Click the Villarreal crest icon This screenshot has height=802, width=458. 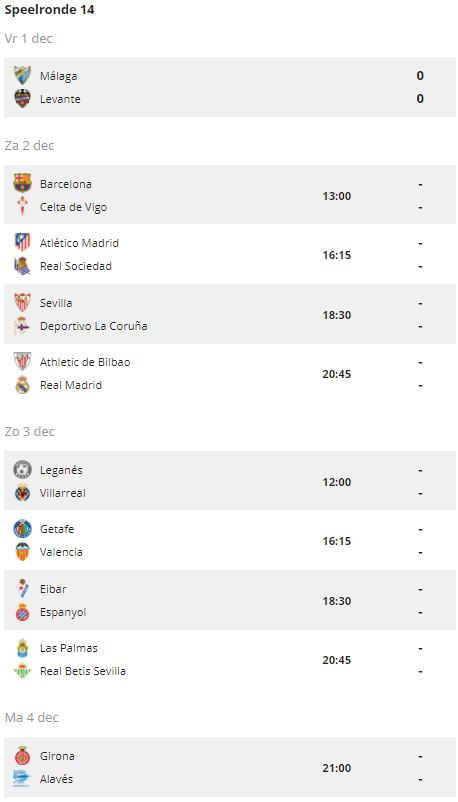23,493
